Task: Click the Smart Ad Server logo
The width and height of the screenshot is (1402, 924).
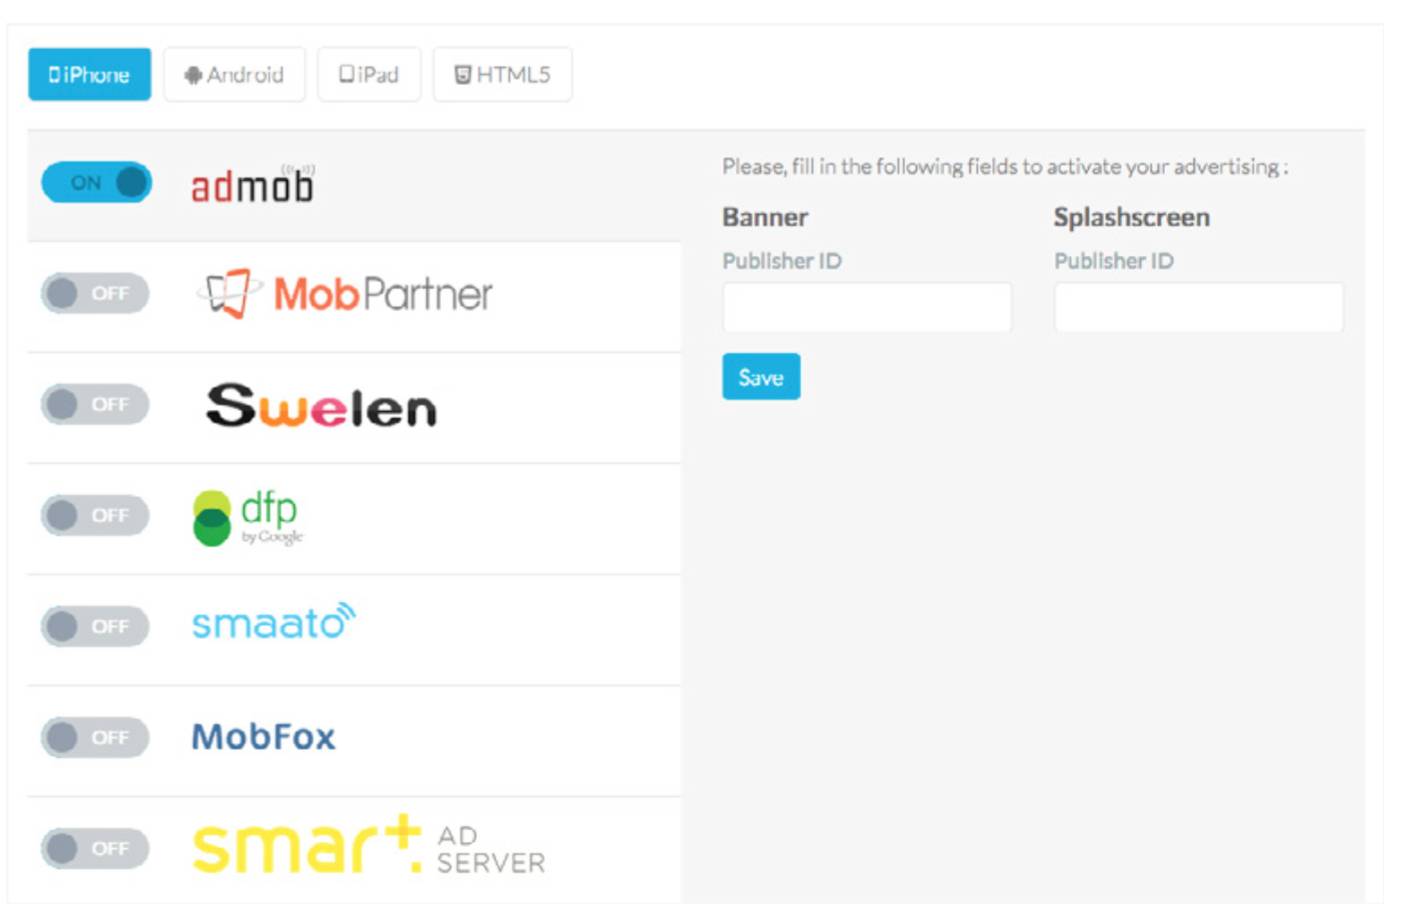Action: click(x=368, y=845)
